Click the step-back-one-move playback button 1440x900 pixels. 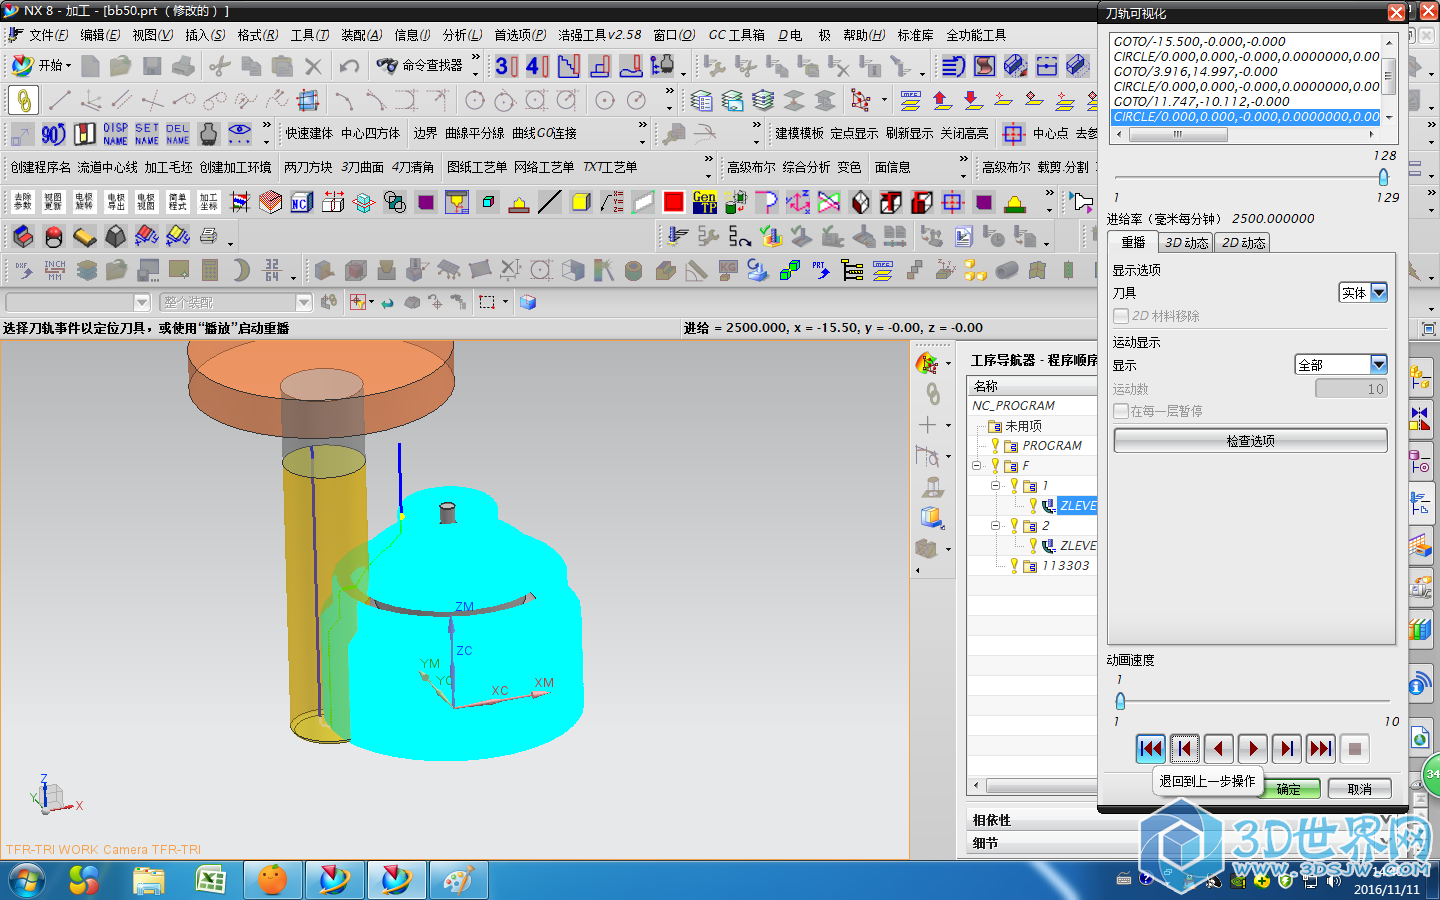point(1185,748)
